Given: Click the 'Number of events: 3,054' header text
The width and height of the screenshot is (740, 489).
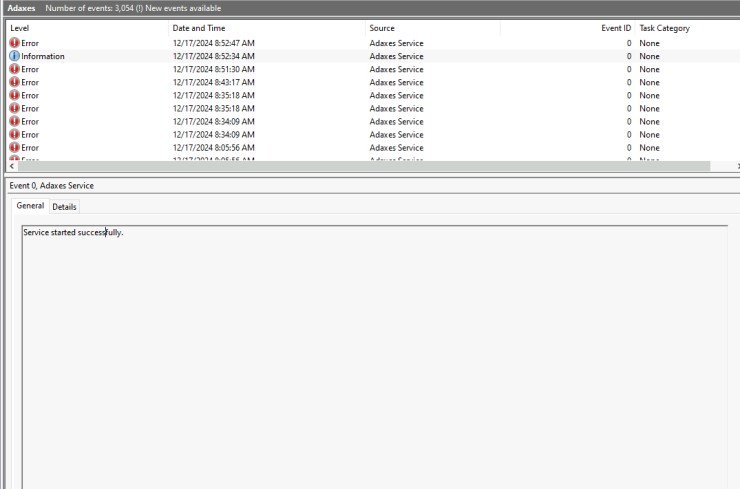Looking at the screenshot, I should point(90,8).
